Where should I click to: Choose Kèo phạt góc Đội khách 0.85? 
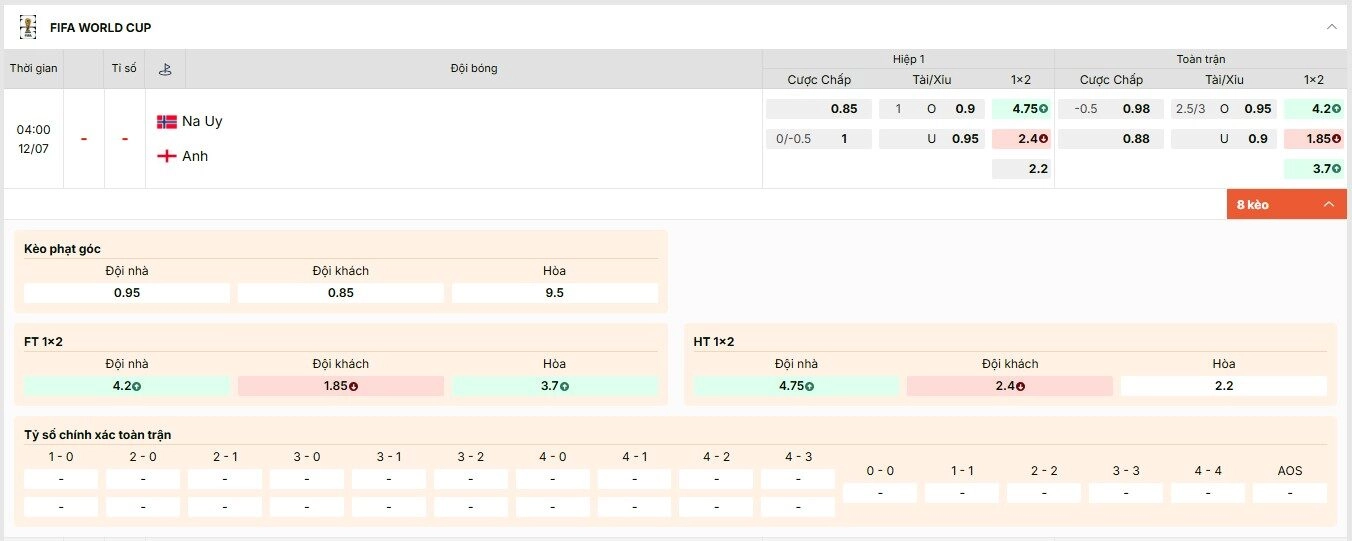(x=341, y=293)
